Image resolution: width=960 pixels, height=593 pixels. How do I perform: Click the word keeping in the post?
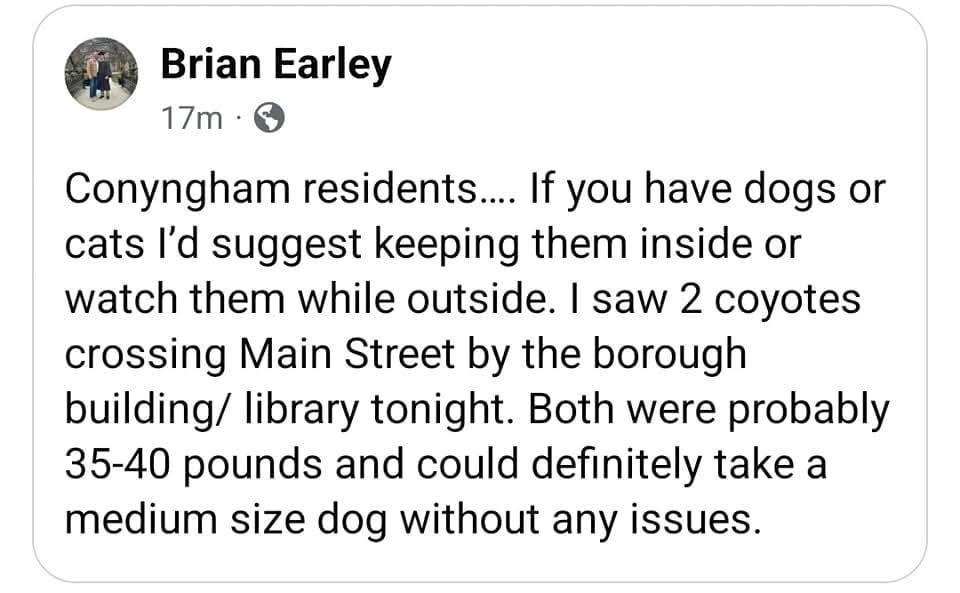[446, 246]
